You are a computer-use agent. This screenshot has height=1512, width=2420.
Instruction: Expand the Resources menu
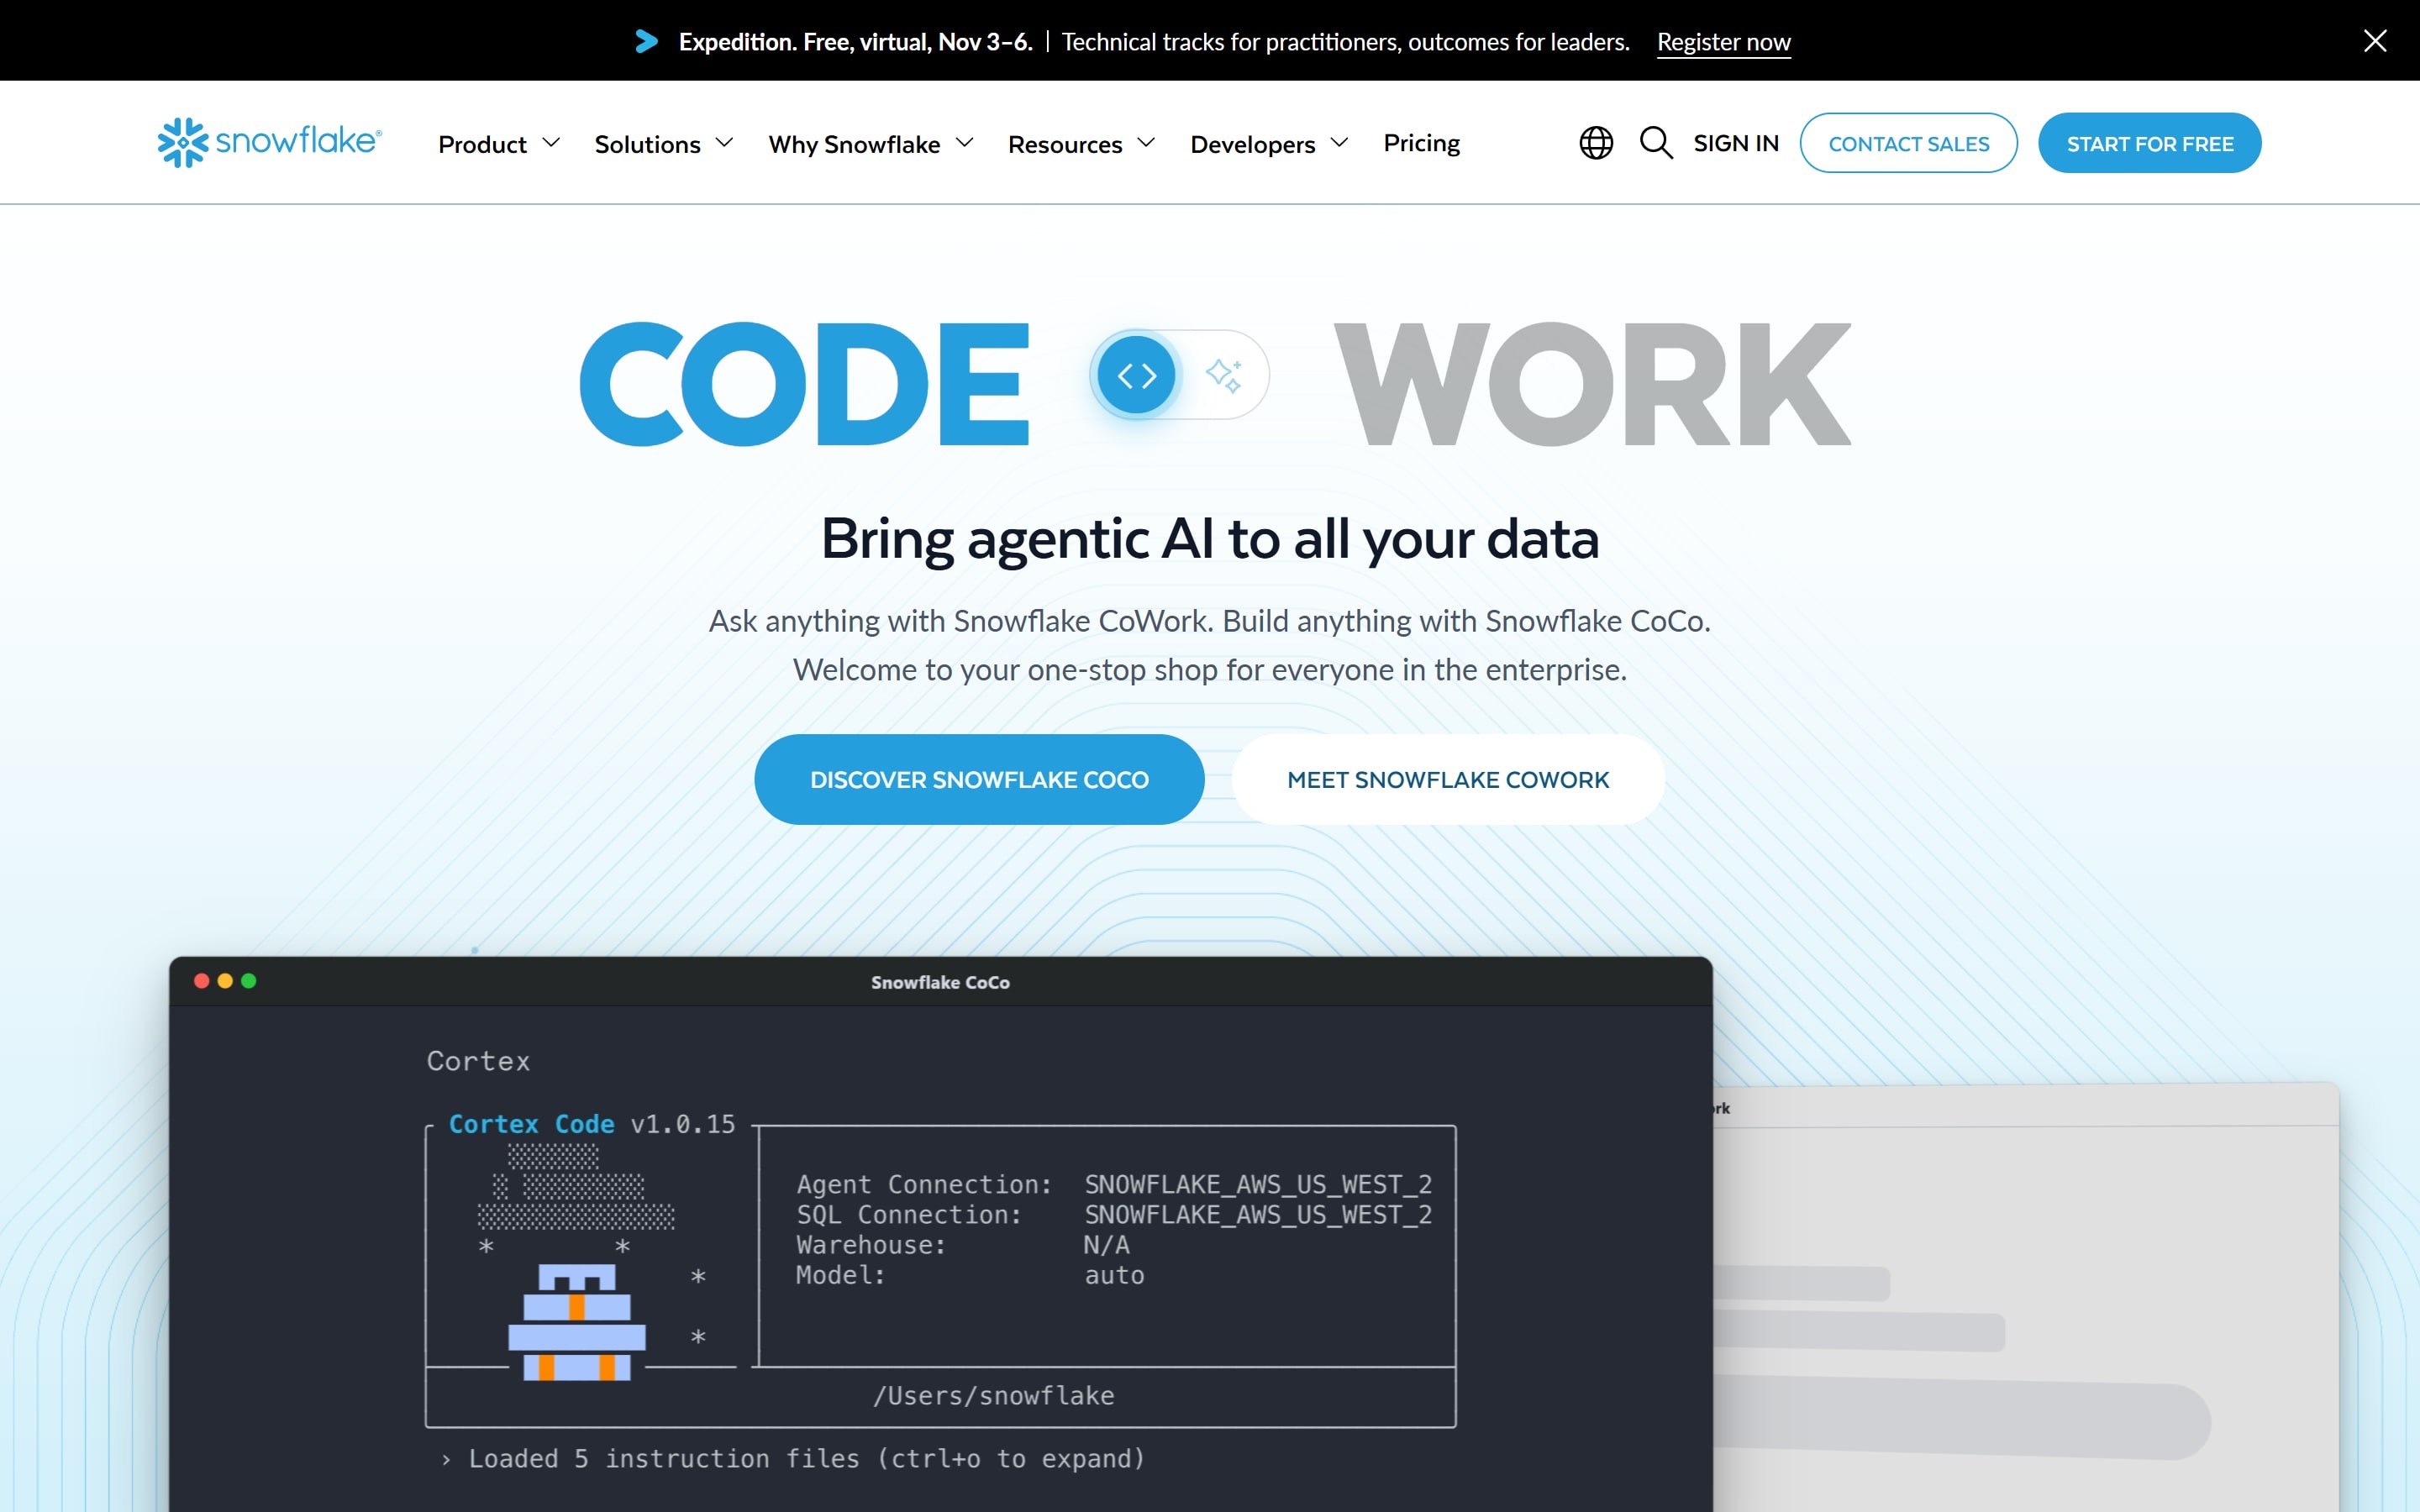(1082, 144)
